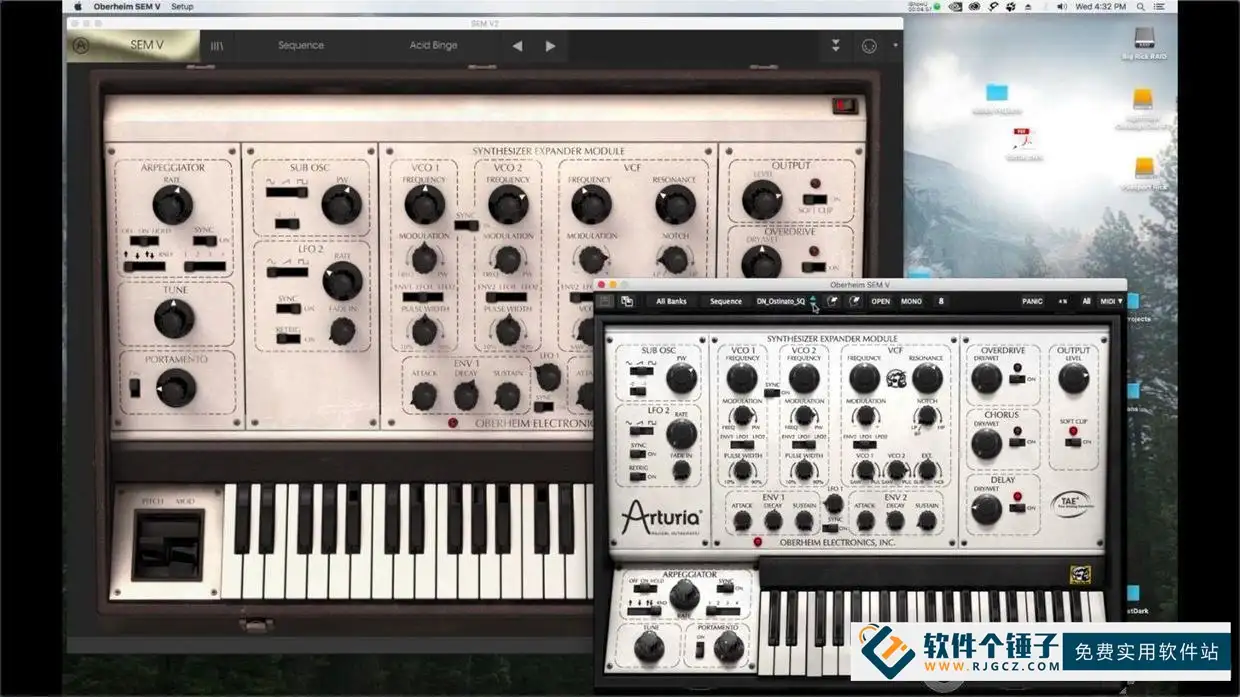Viewport: 1240px width, 697px height.
Task: Toggle the LFO 2 Retrig switch in SEM V2
Action: point(289,338)
